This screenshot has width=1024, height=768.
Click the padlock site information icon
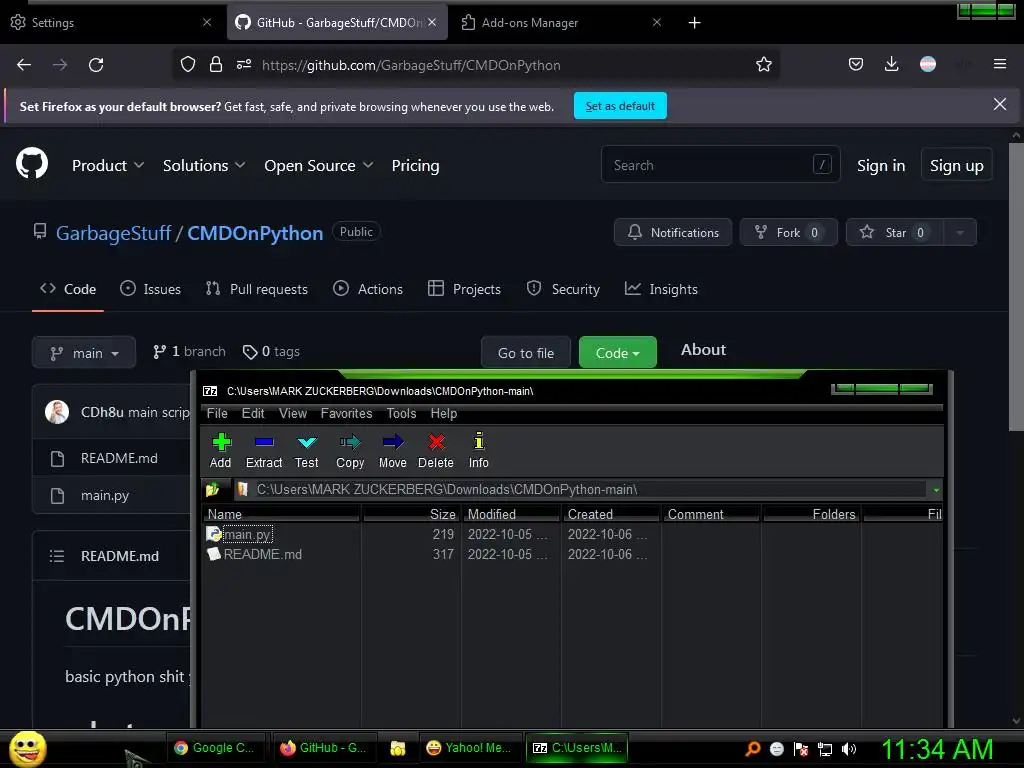click(x=216, y=65)
